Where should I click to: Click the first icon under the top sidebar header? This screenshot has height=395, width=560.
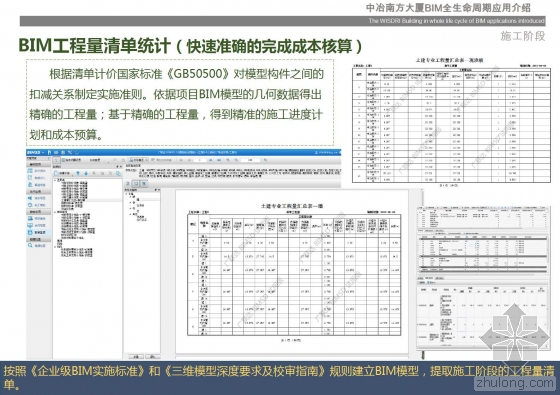[30, 170]
